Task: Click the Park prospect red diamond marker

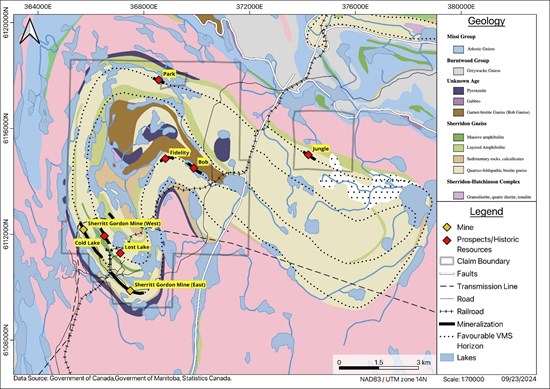Action: [159, 80]
